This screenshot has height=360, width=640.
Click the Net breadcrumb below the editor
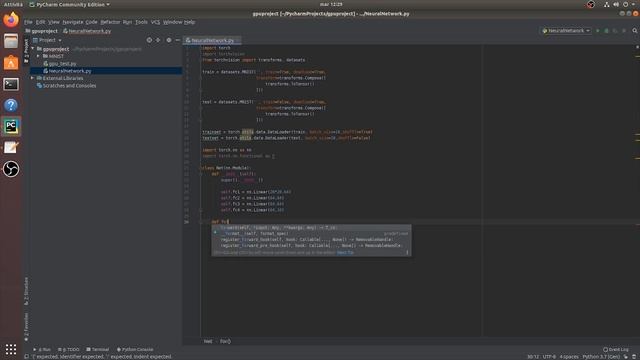[x=208, y=341]
